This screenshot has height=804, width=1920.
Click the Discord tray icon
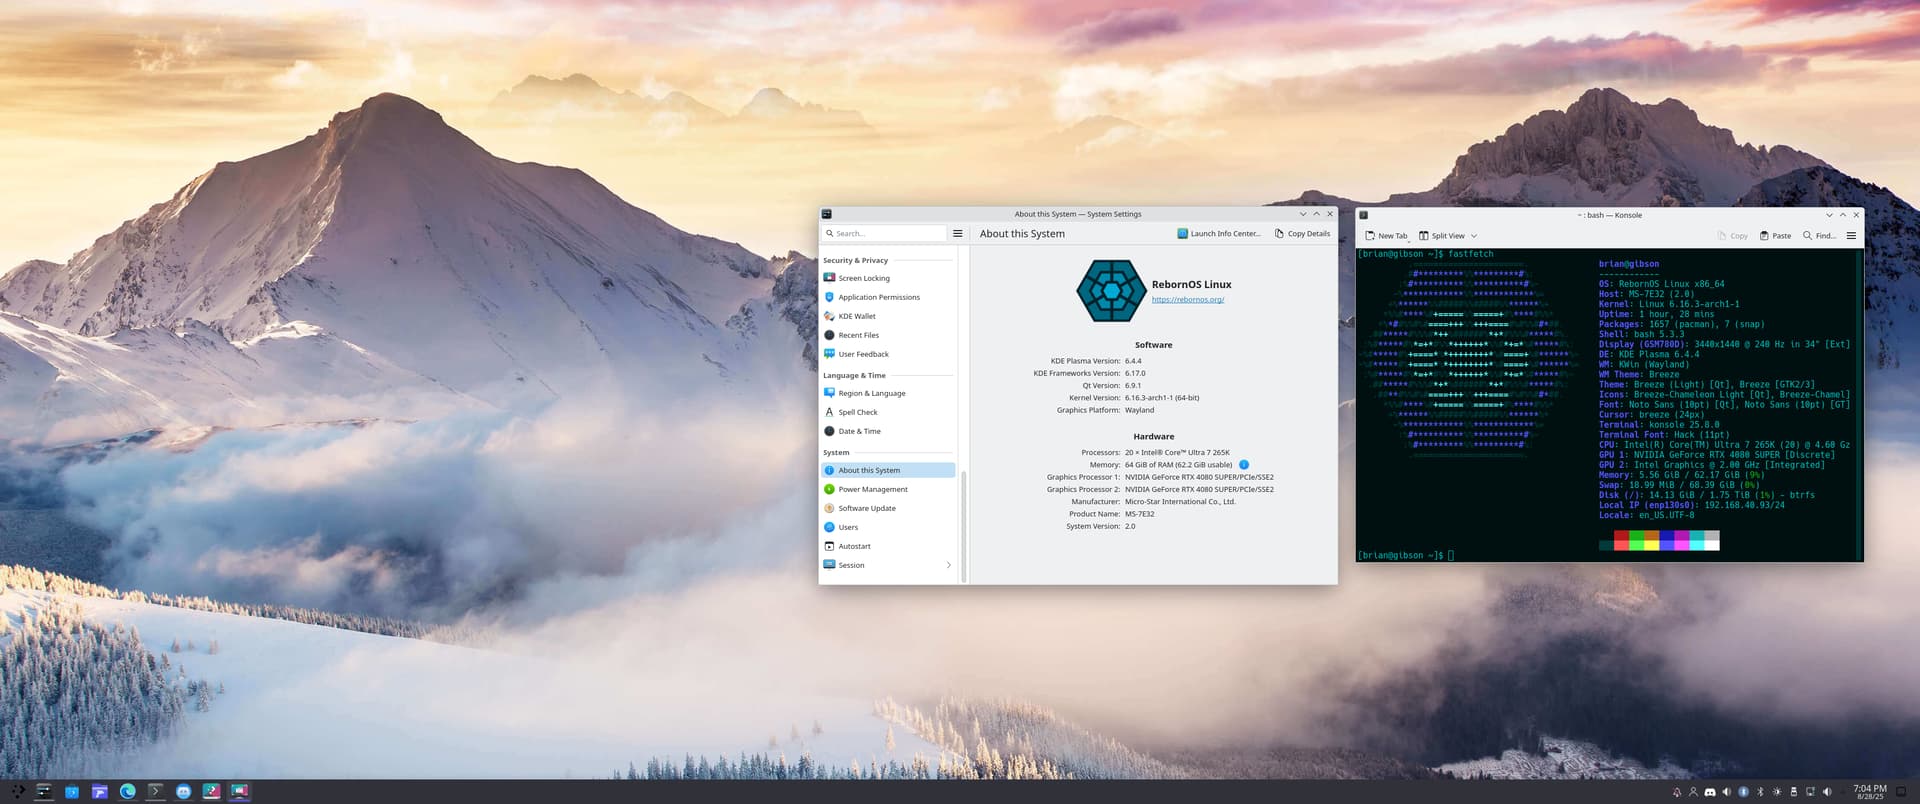tap(1710, 792)
